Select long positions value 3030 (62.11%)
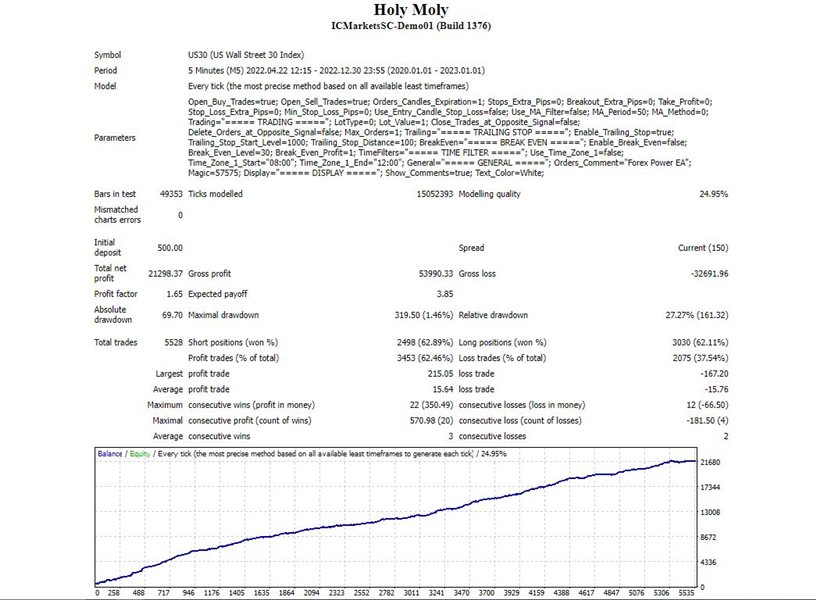The height and width of the screenshot is (600, 816). [x=700, y=342]
